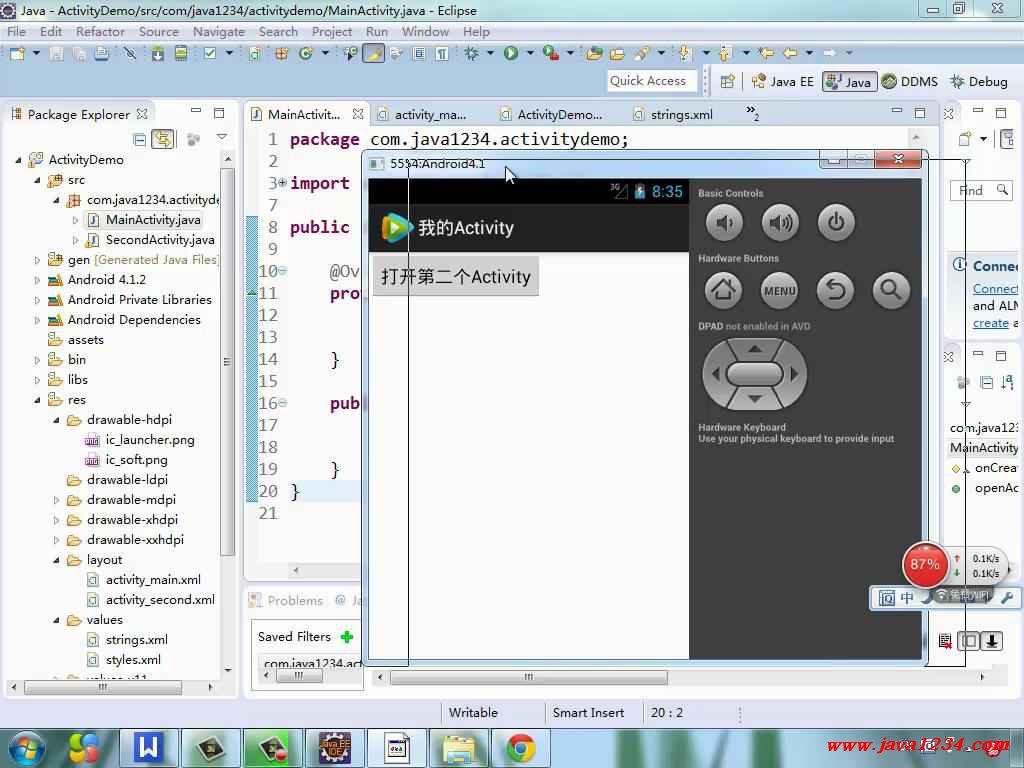
Task: Click the Back navigation arrow in toolbar
Action: [x=790, y=53]
